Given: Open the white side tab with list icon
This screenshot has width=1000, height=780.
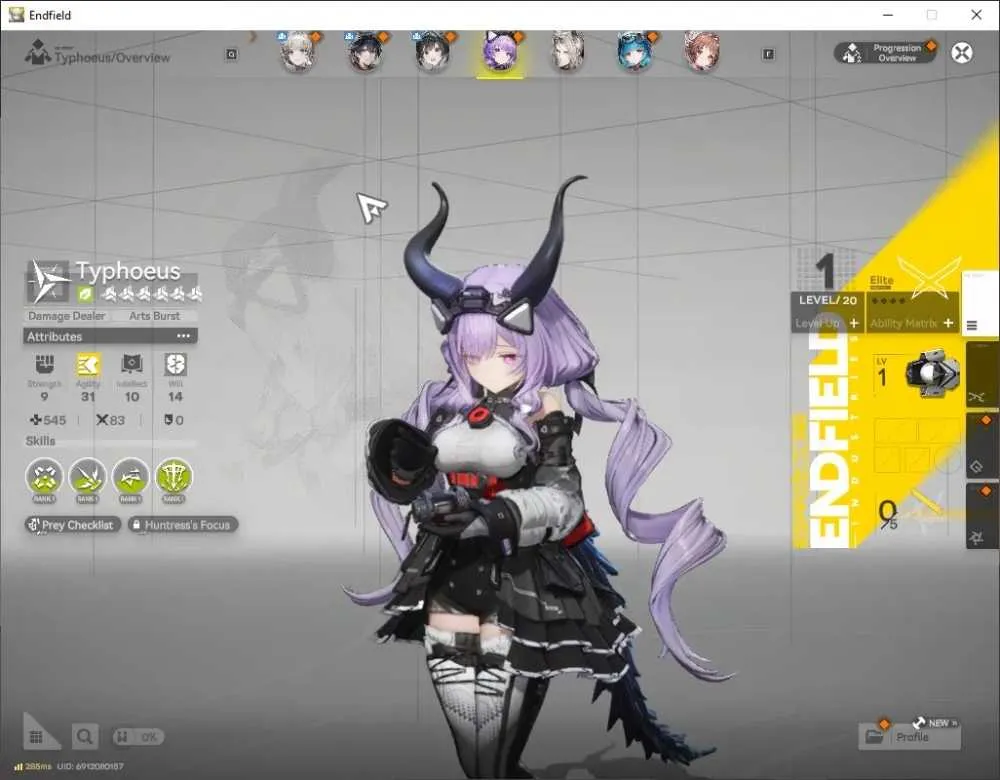Looking at the screenshot, I should coord(981,304).
